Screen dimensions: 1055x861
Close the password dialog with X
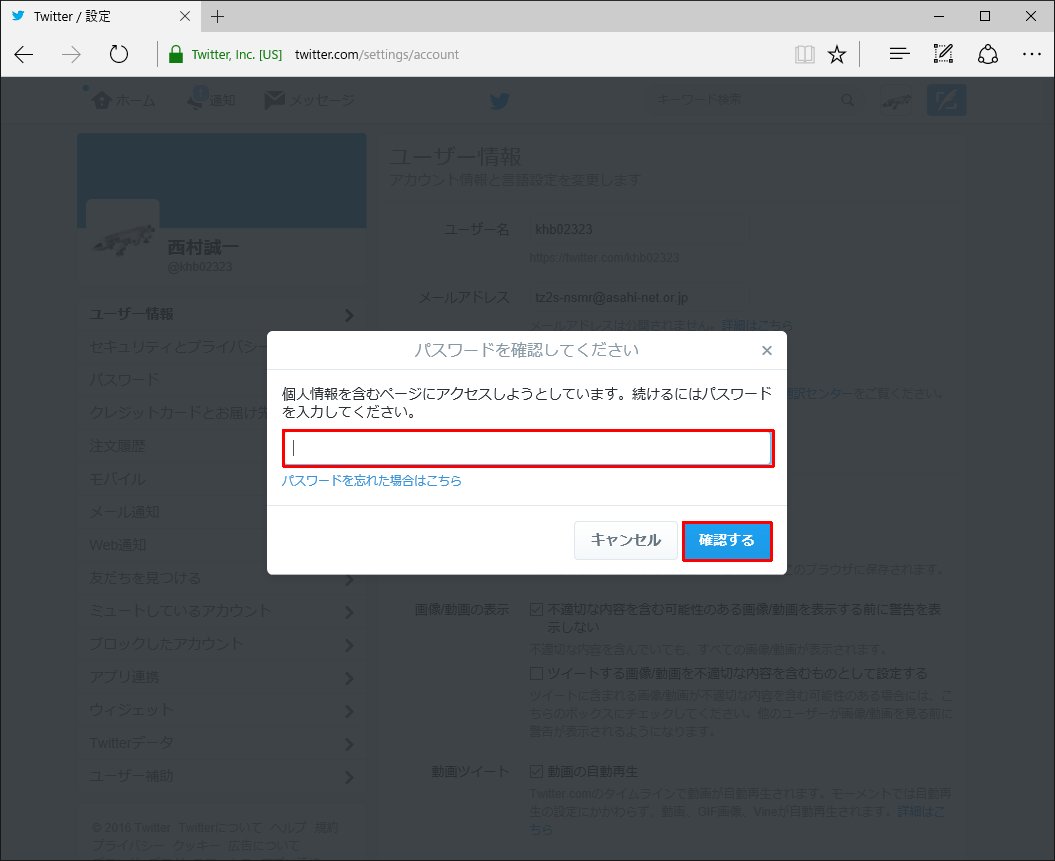766,350
